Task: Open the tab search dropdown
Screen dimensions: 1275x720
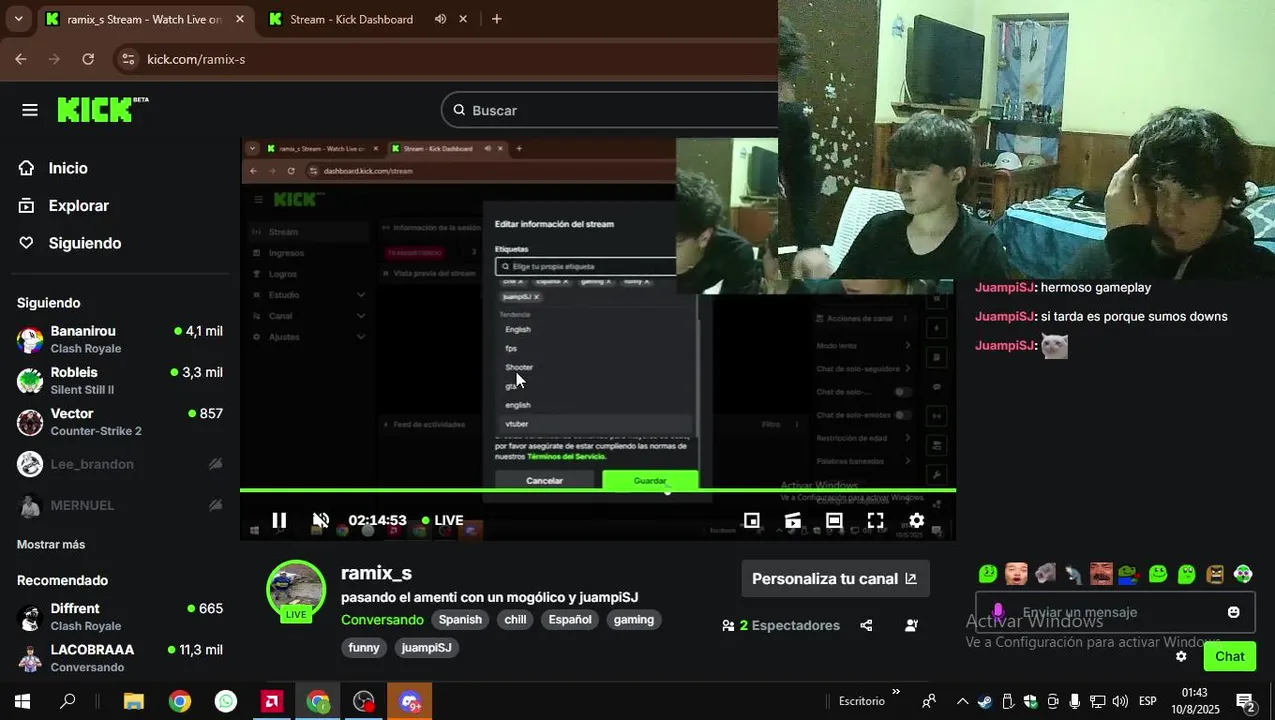Action: 18,19
